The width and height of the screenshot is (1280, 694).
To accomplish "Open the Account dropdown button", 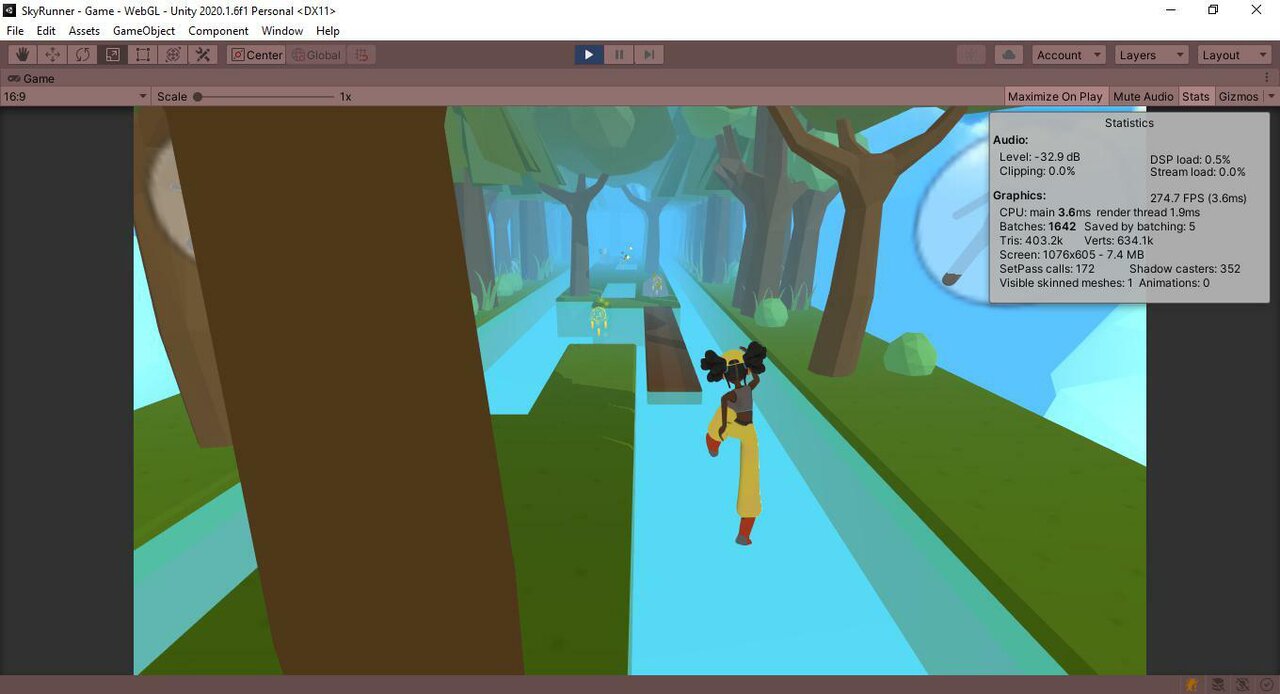I will coord(1068,55).
